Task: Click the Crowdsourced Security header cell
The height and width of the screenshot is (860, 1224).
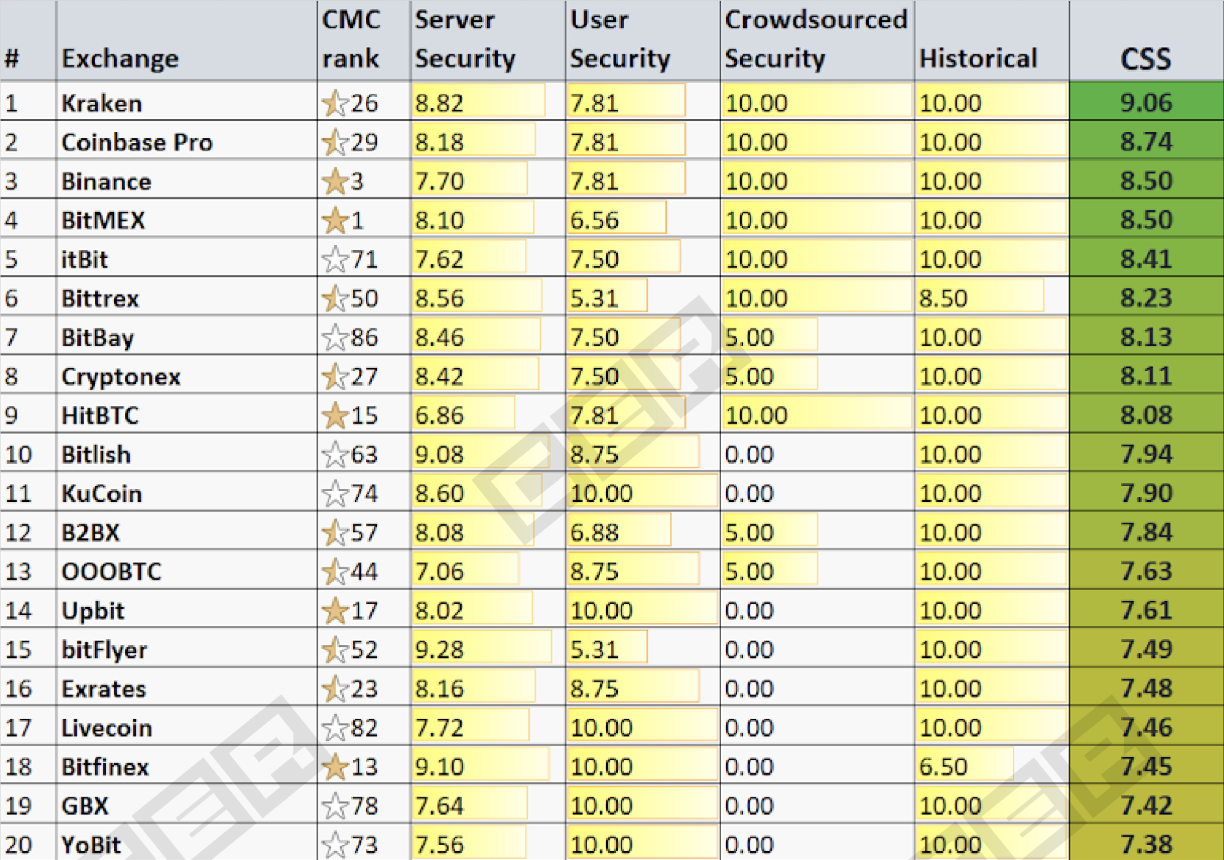Action: click(x=816, y=40)
